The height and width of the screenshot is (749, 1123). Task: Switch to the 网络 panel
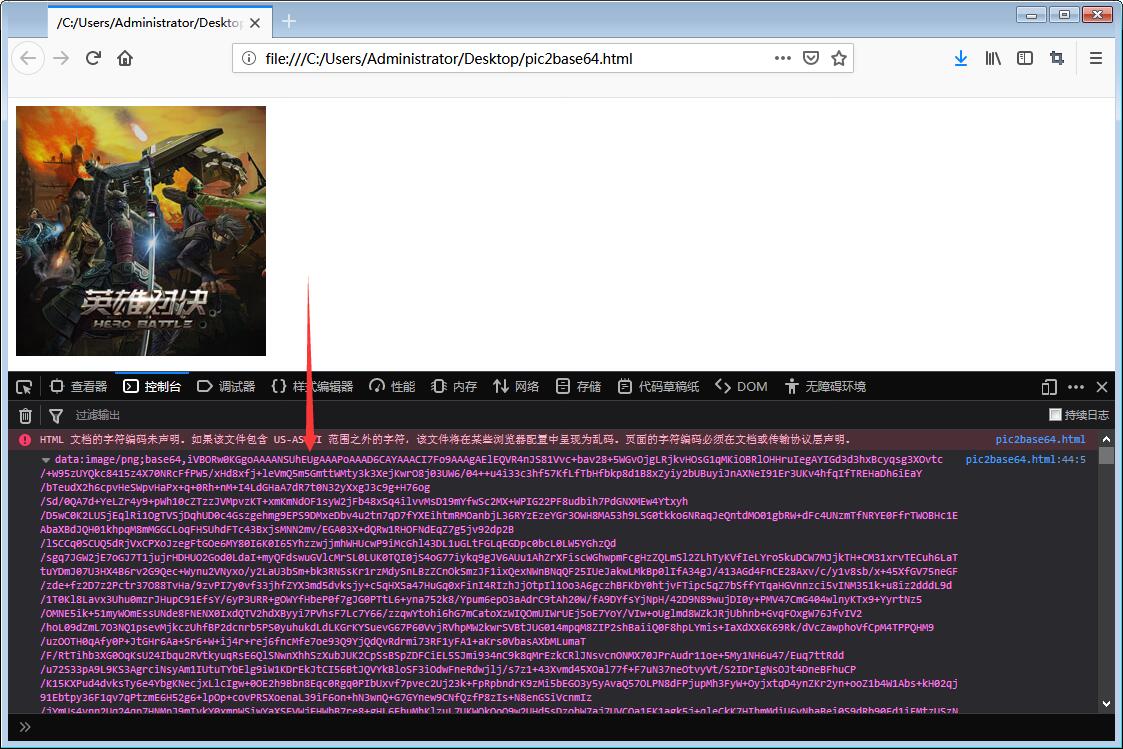tap(527, 386)
